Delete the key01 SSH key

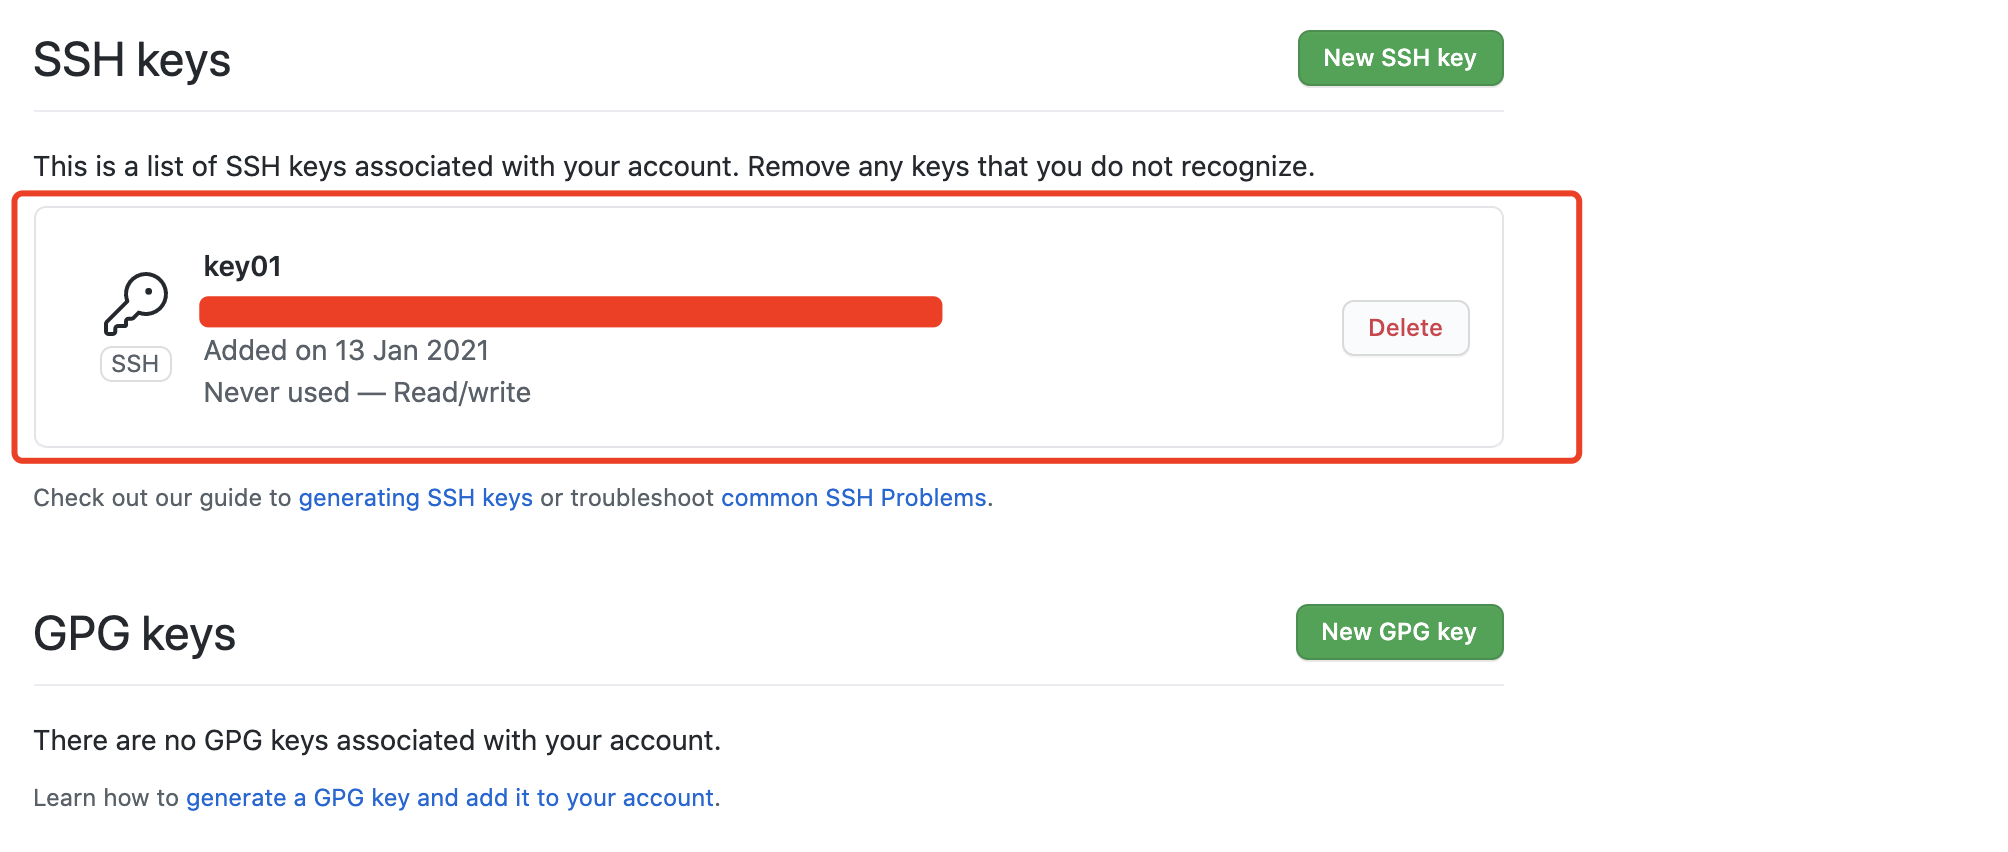1405,328
